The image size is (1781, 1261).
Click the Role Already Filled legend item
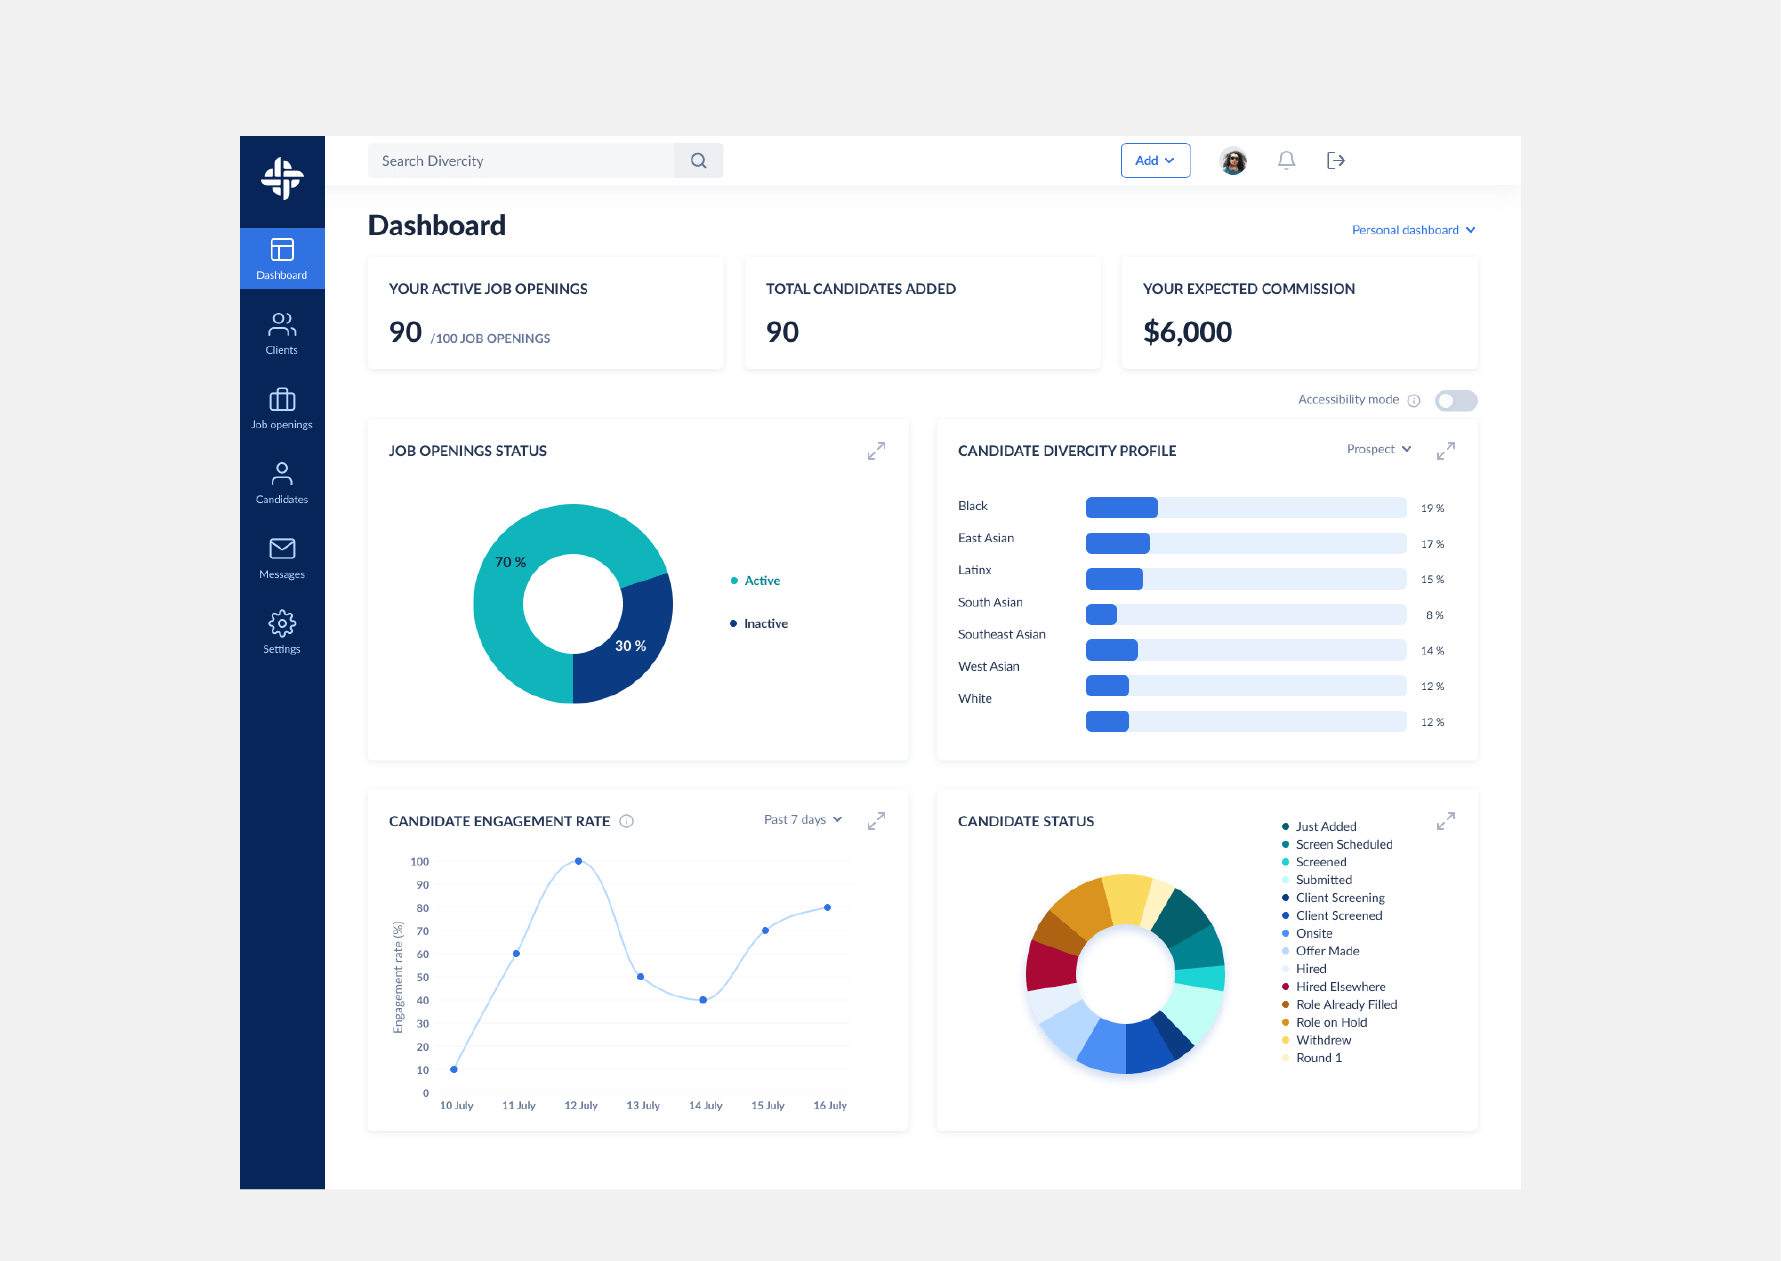1339,1005
